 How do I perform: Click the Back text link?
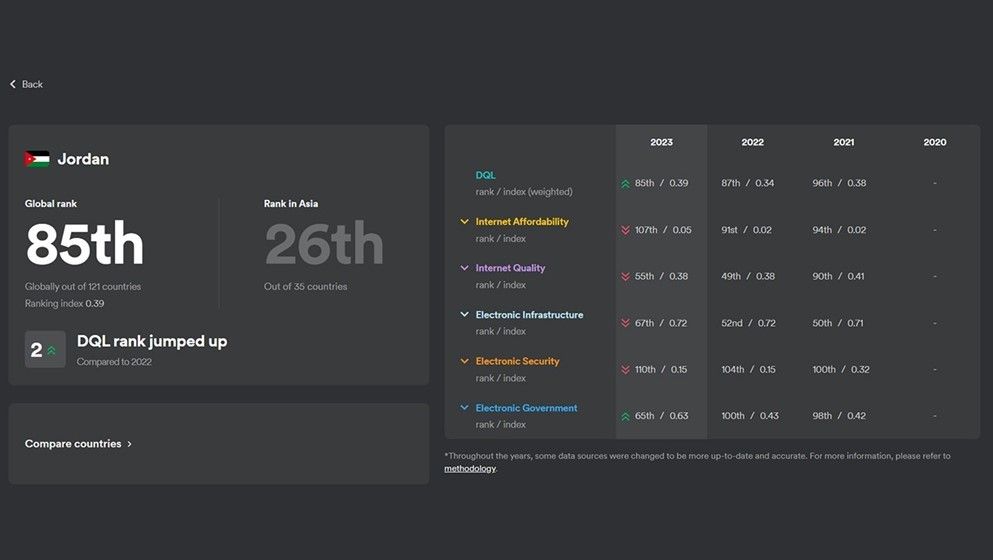click(32, 84)
